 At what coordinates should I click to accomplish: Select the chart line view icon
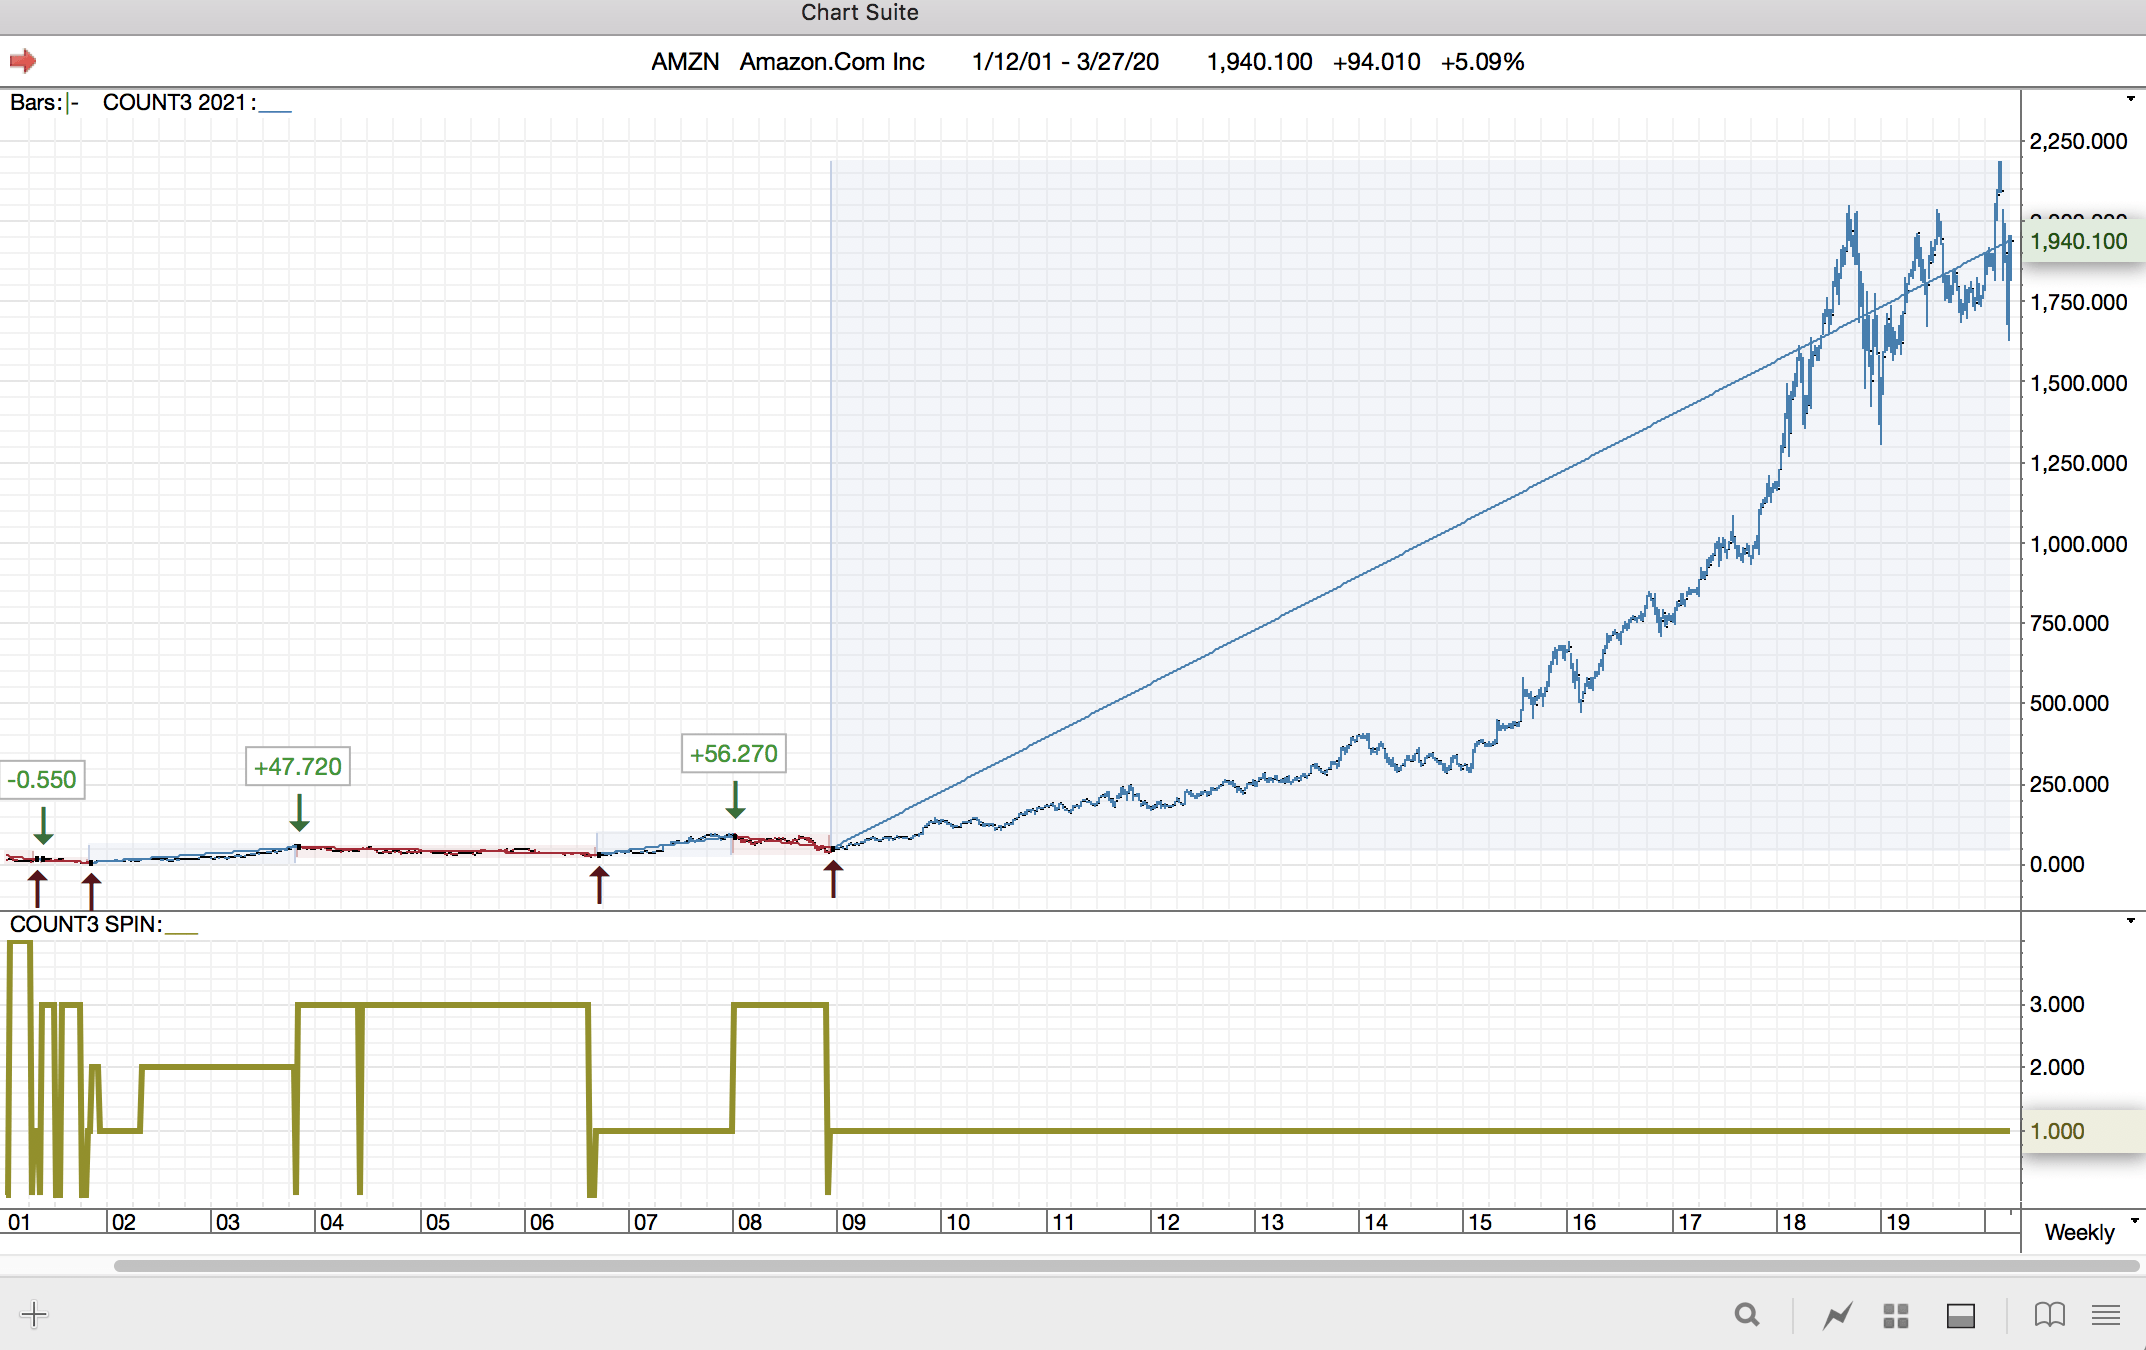click(1837, 1315)
